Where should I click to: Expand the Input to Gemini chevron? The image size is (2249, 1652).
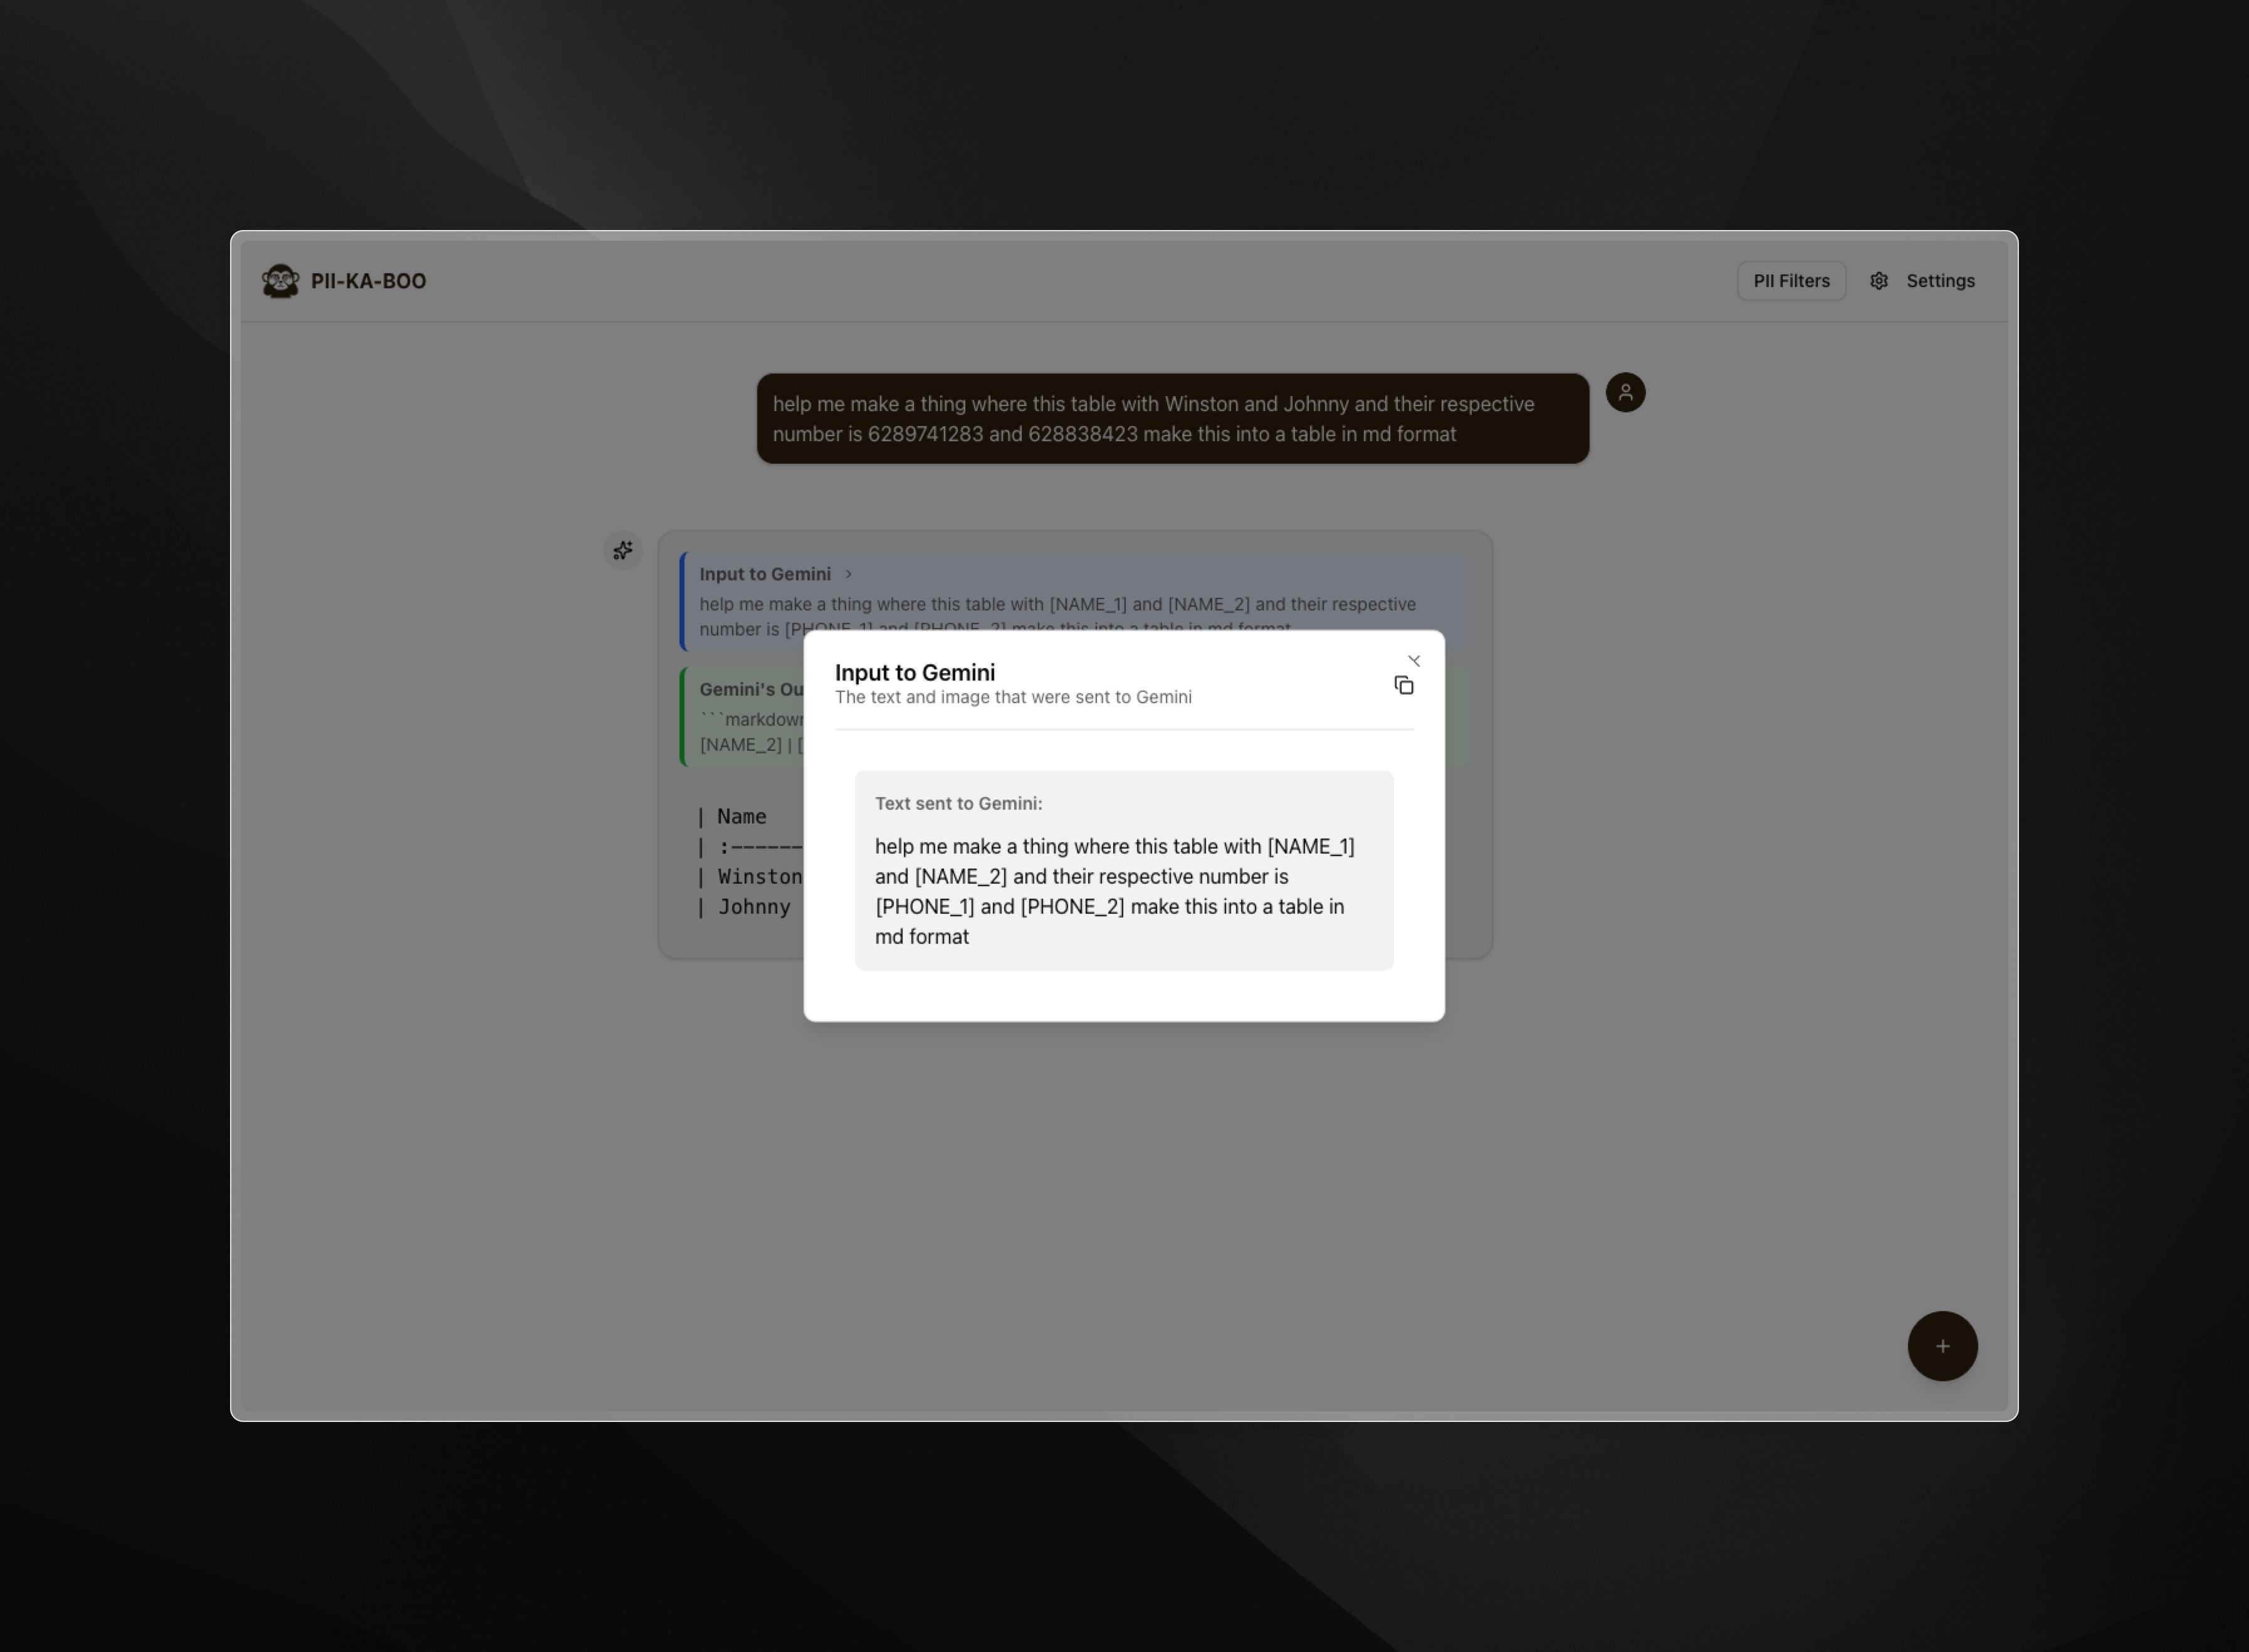(x=848, y=574)
